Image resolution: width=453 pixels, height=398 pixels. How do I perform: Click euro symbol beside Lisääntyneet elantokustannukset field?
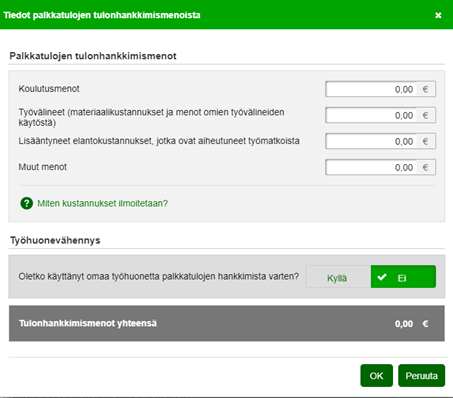pyautogui.click(x=426, y=141)
